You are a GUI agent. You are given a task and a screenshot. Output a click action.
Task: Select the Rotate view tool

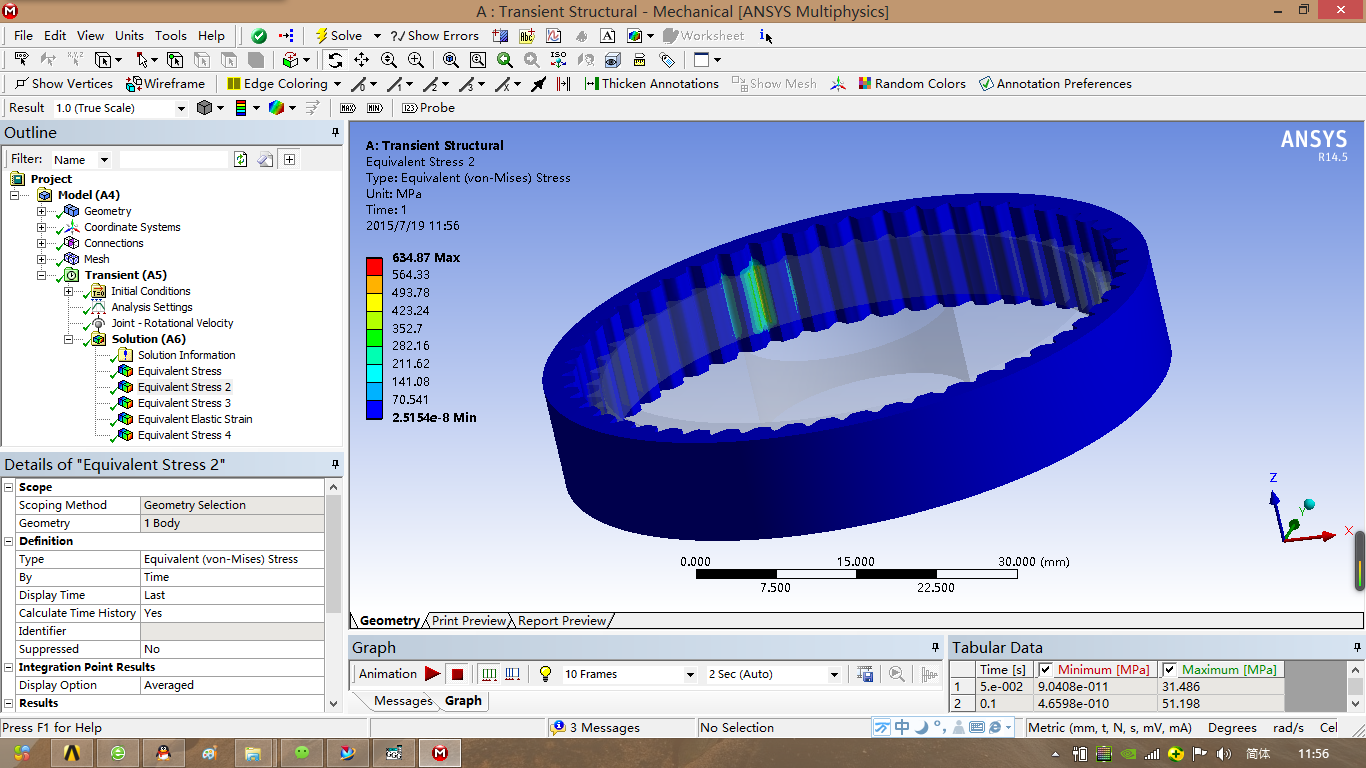(335, 60)
